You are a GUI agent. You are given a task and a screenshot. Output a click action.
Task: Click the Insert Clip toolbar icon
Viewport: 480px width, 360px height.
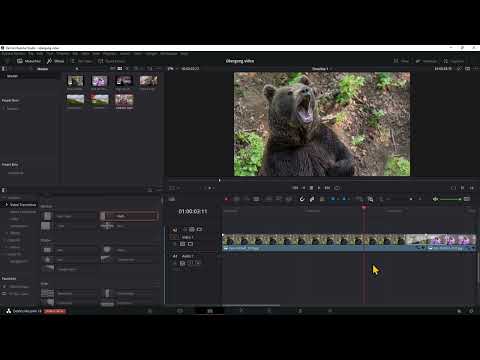269,199
